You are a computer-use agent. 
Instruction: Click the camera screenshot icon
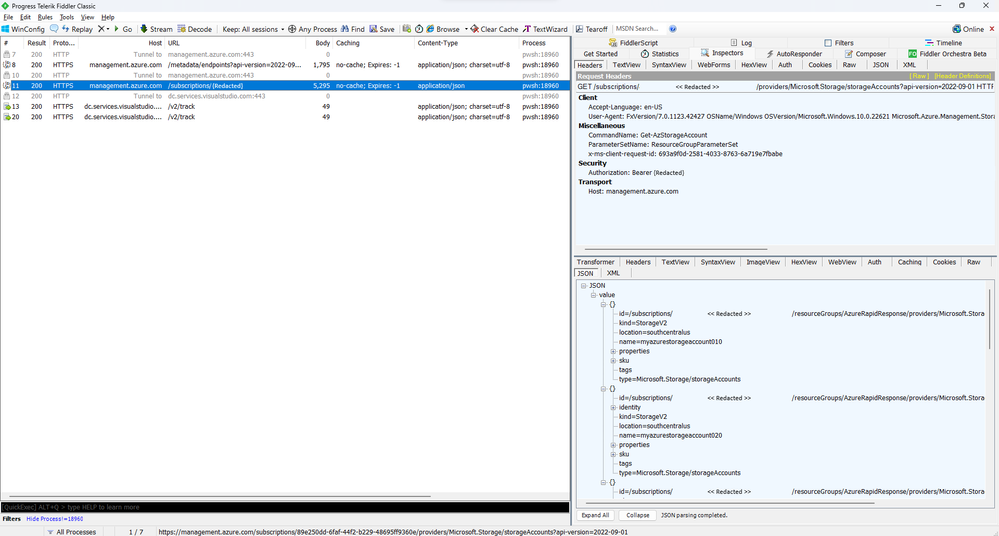[406, 29]
